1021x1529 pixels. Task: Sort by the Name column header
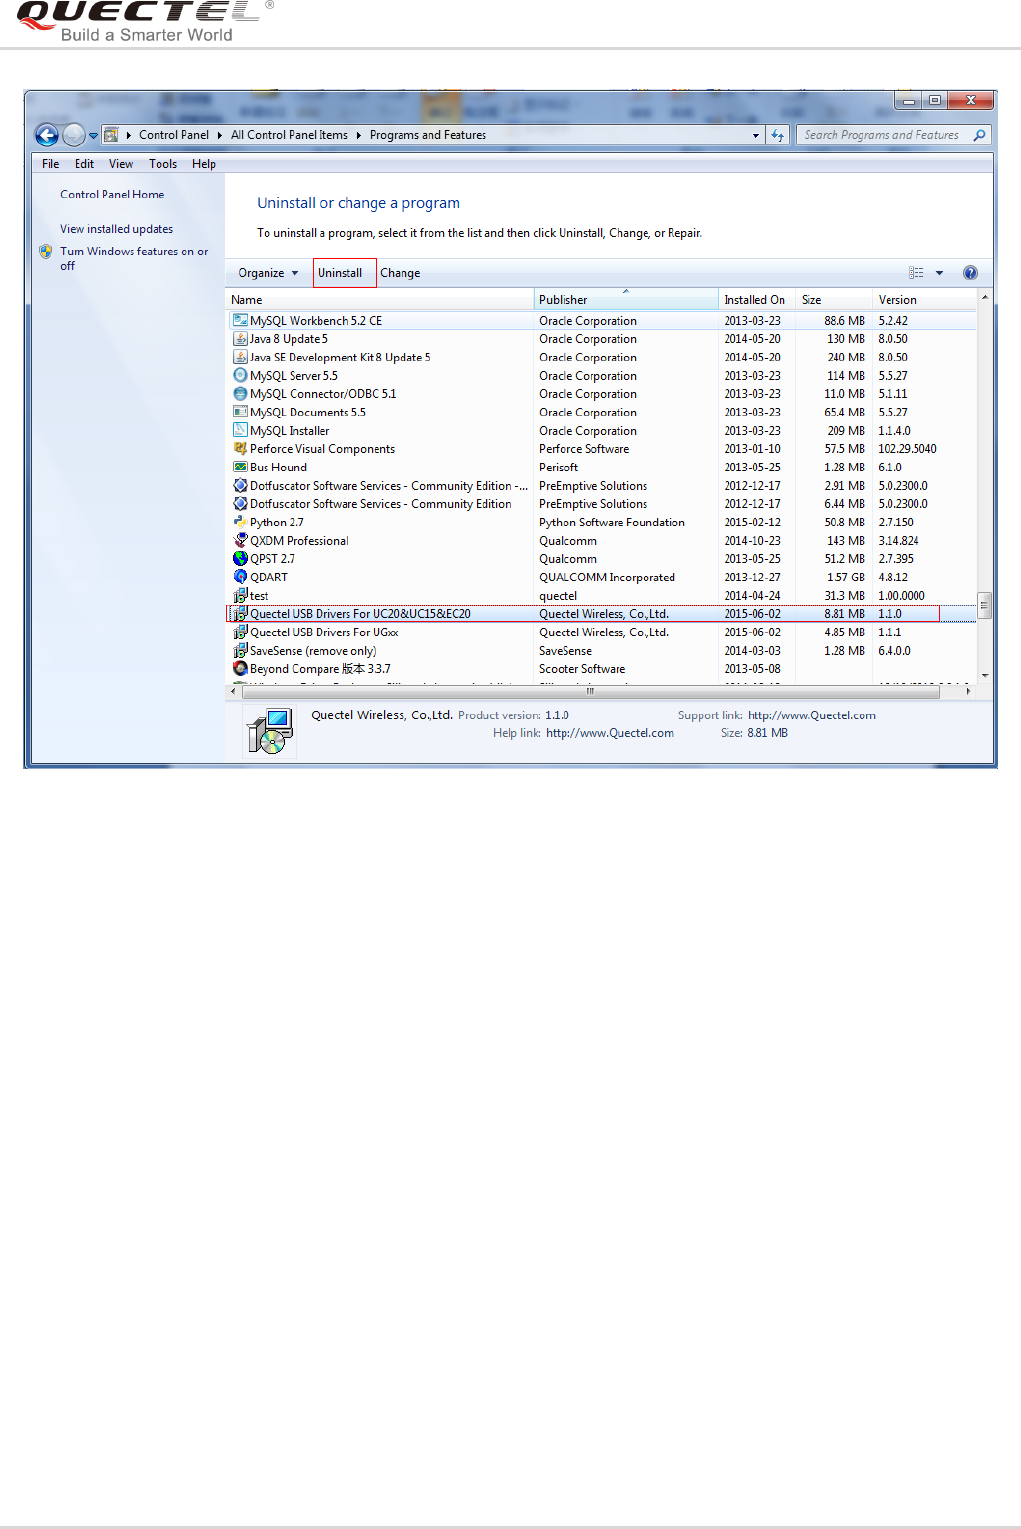click(x=380, y=300)
